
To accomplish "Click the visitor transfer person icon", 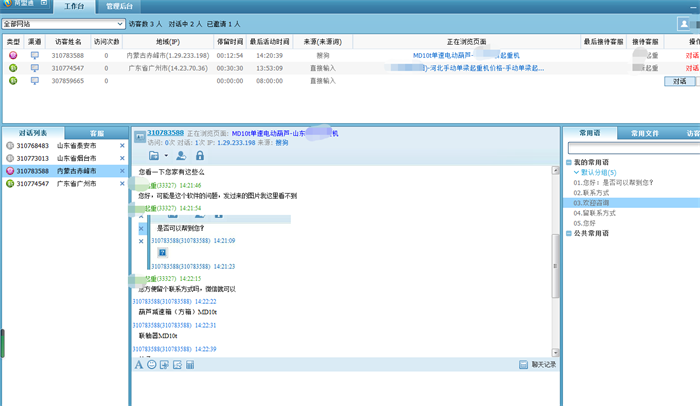I will pos(181,156).
